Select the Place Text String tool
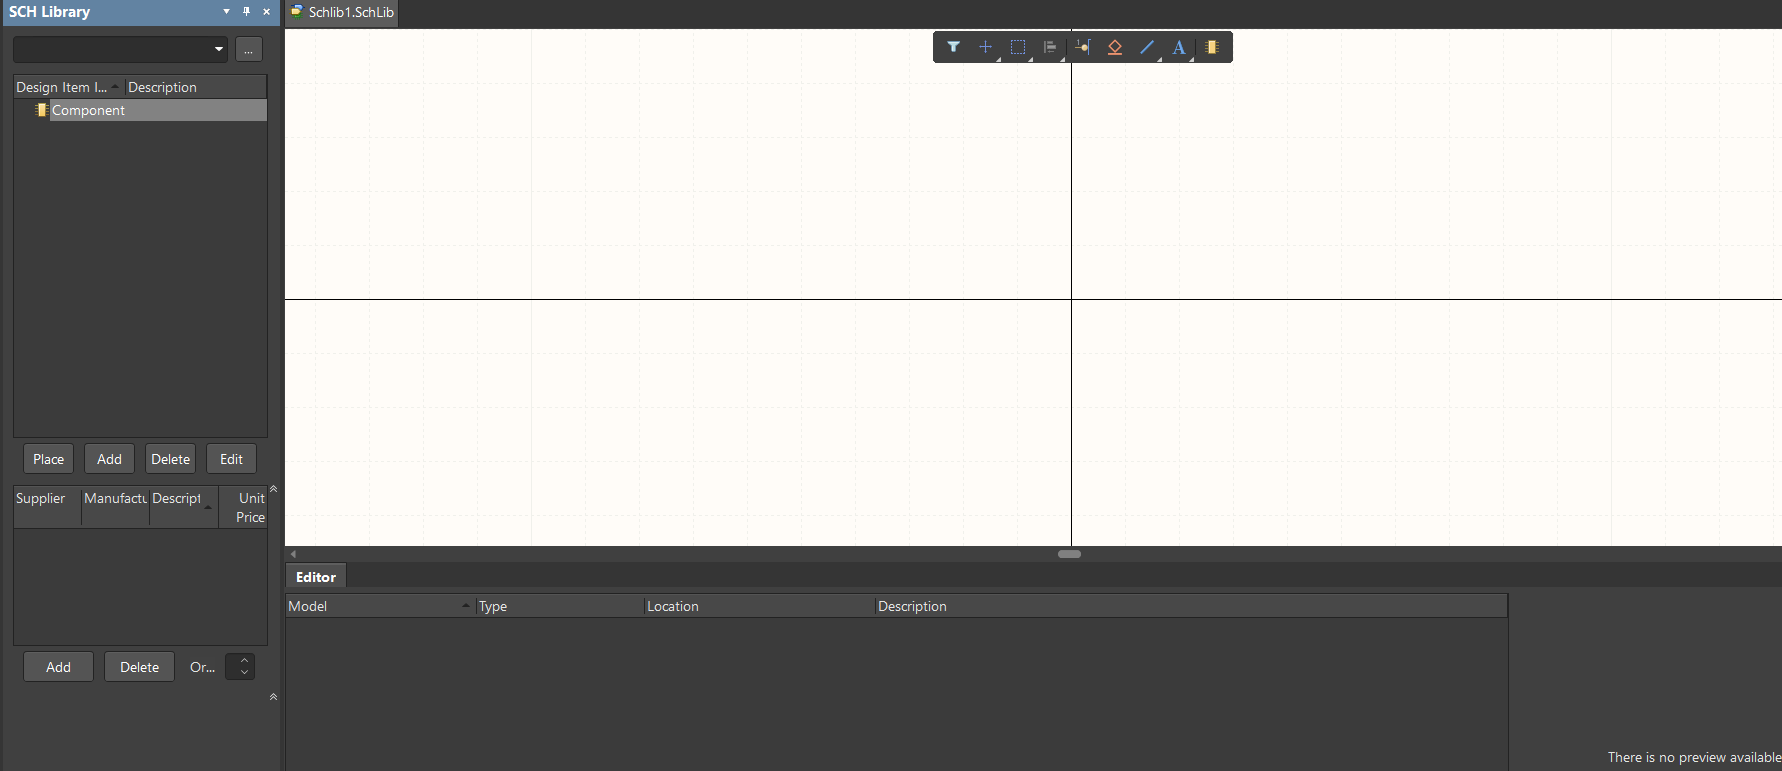This screenshot has height=771, width=1782. tap(1179, 47)
